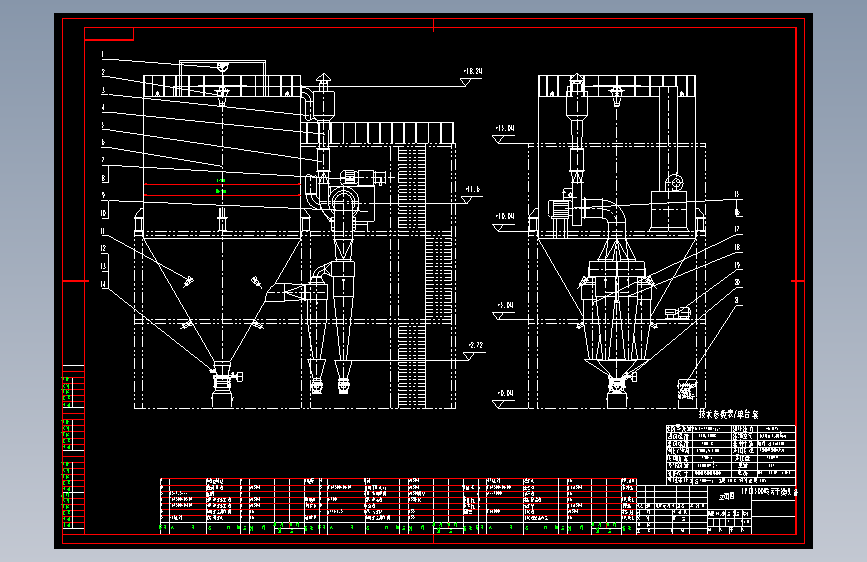Screen dimensions: 867x562
Task: Click part callout number 4 on the left view
Action: coord(103,107)
